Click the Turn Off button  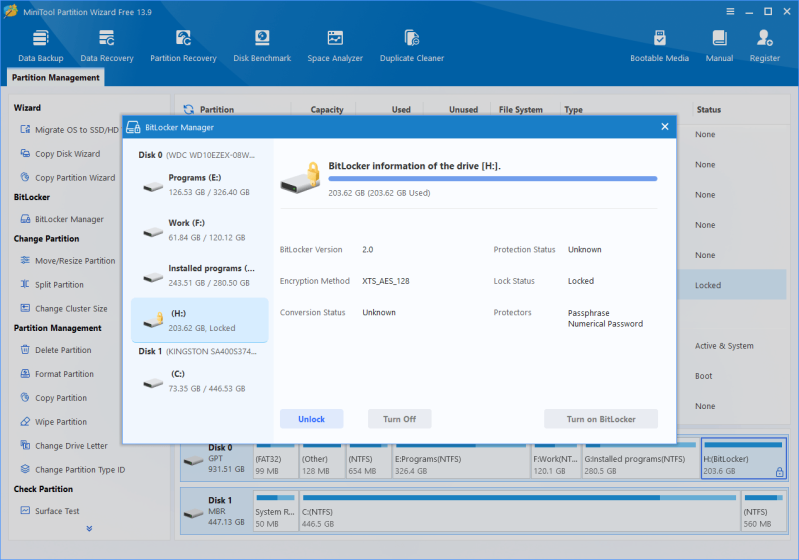coord(400,419)
